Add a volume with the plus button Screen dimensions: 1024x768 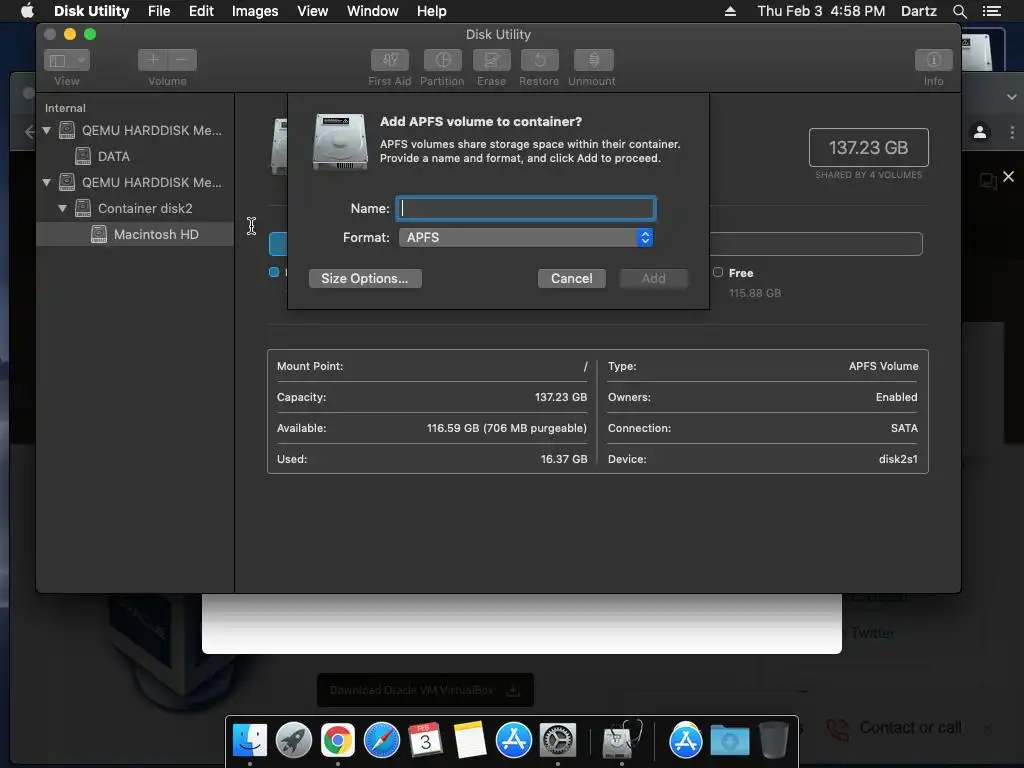pos(153,60)
